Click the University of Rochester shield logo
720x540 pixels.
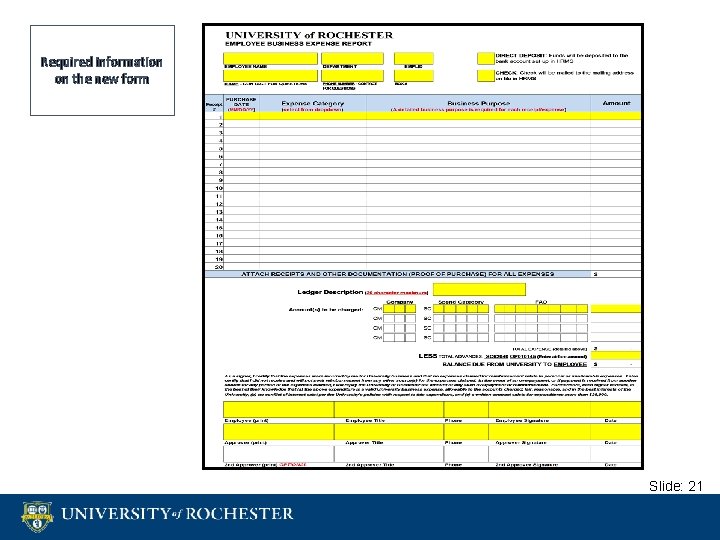(x=37, y=516)
